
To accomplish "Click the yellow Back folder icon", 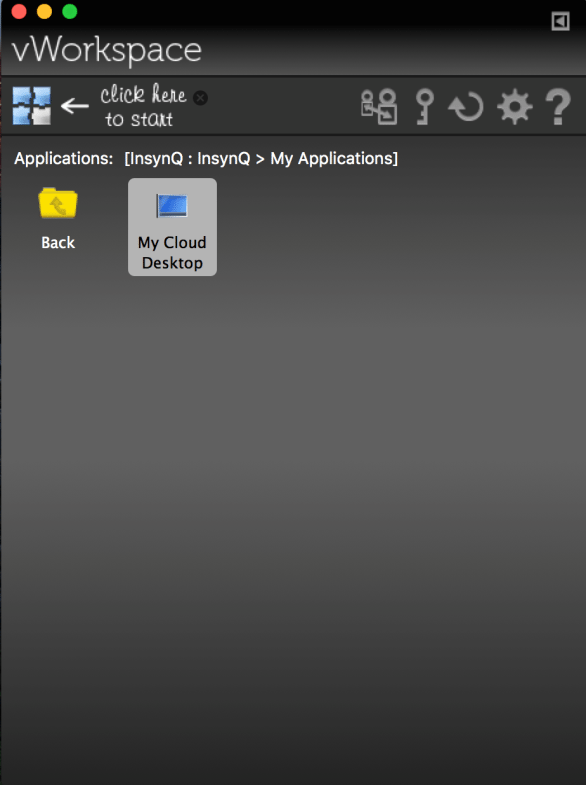I will click(58, 203).
